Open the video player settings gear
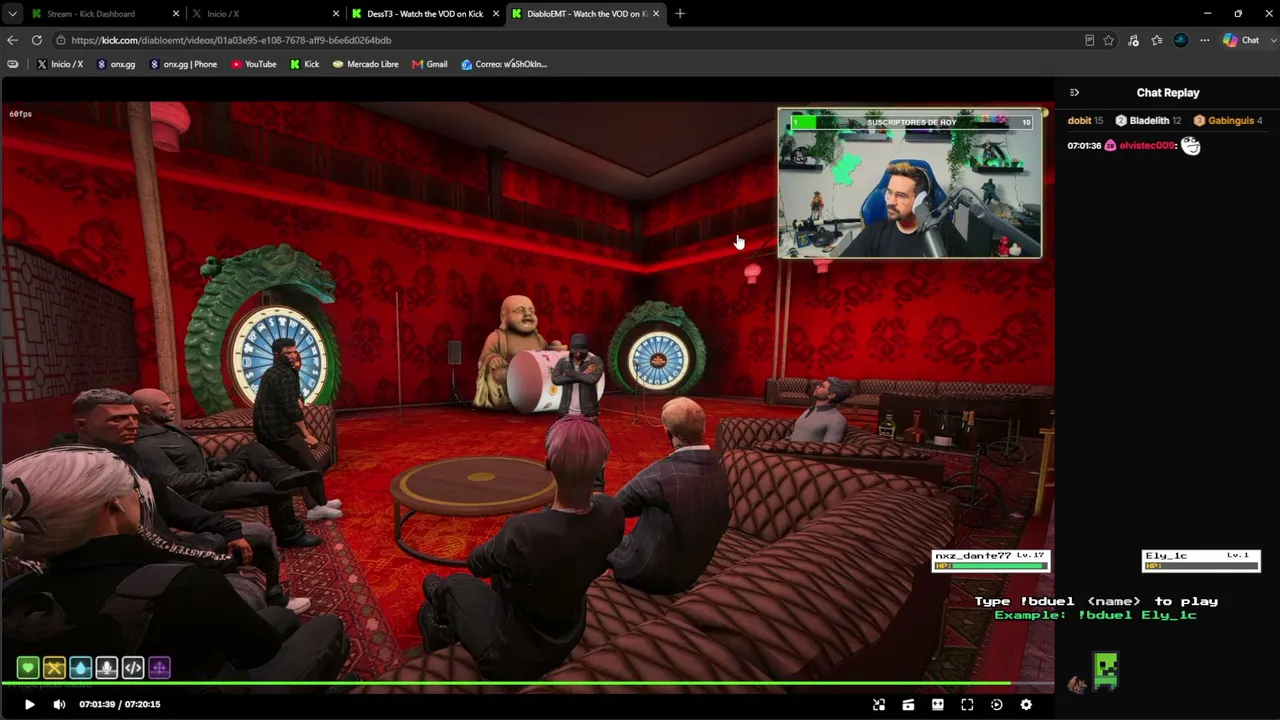This screenshot has height=720, width=1280. (1026, 705)
